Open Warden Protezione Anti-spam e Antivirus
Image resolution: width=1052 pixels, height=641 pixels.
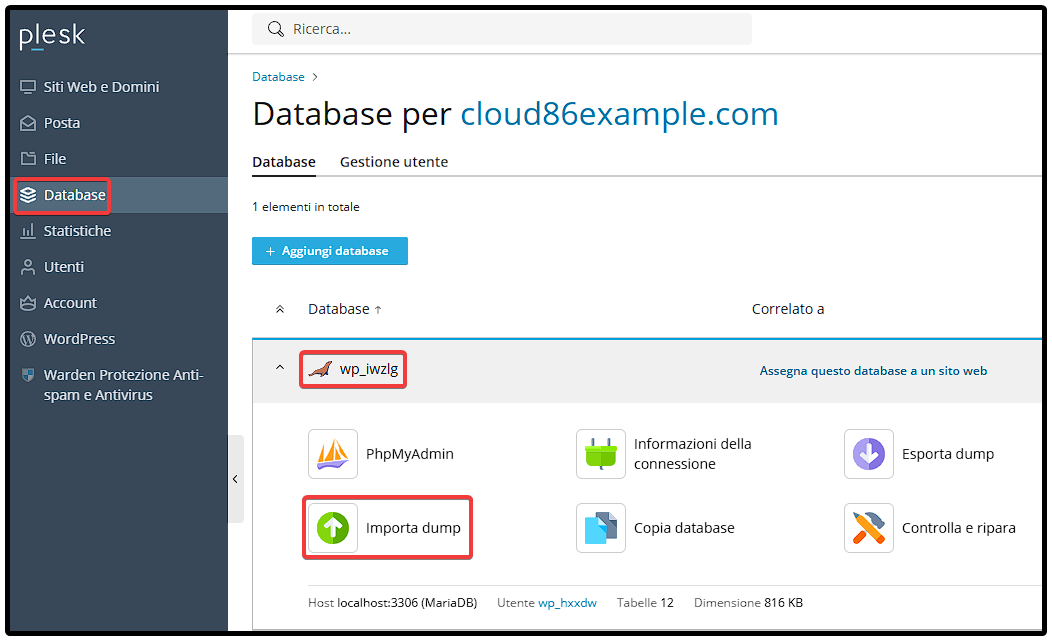pyautogui.click(x=123, y=385)
